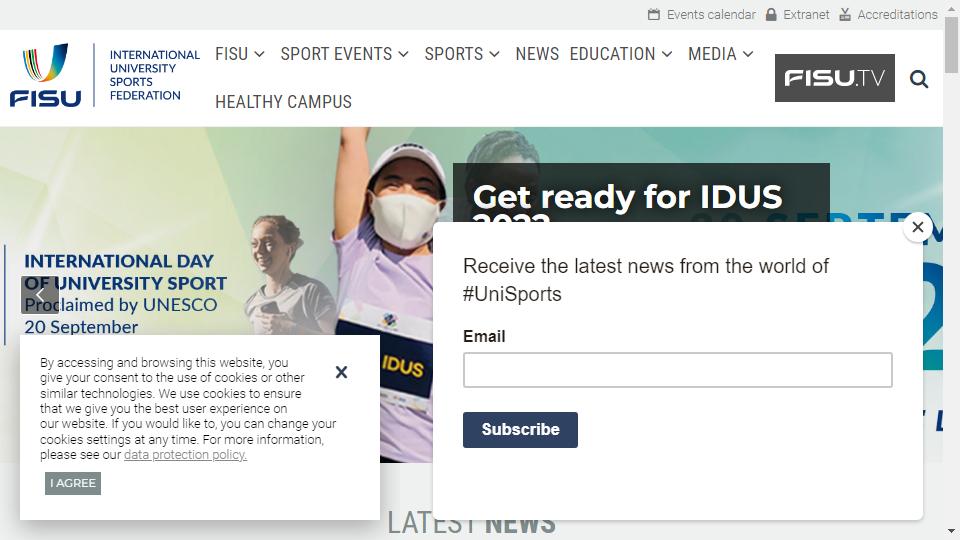Click the I AGREE cookie button
Viewport: 960px width, 540px height.
(73, 483)
